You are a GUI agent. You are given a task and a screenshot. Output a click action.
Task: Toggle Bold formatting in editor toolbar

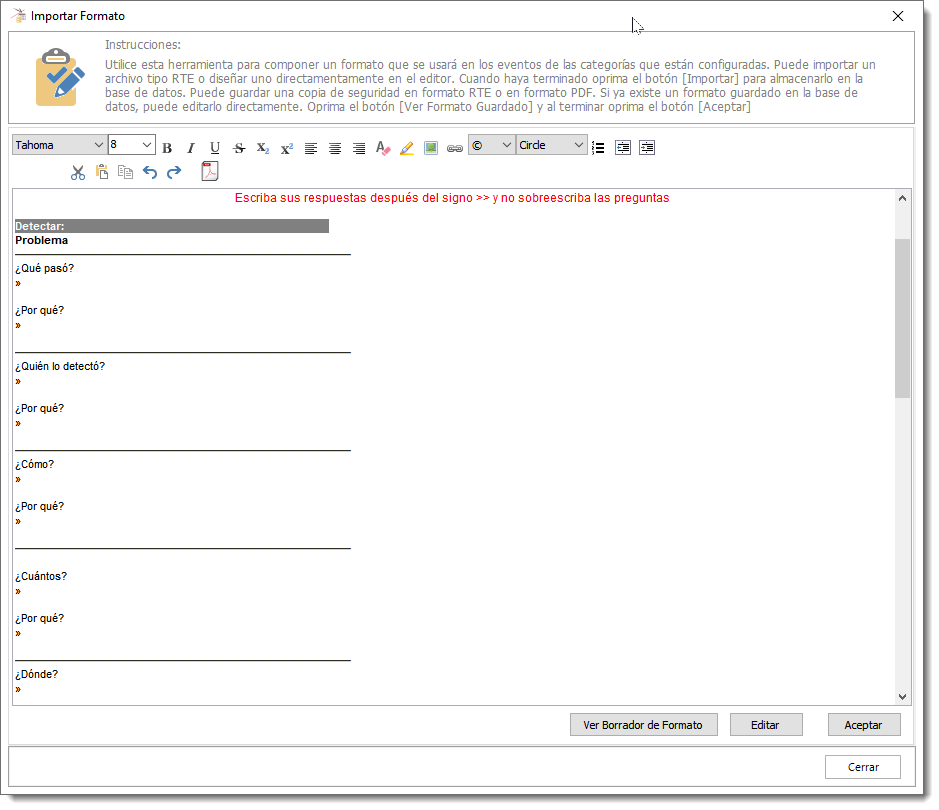pos(167,148)
